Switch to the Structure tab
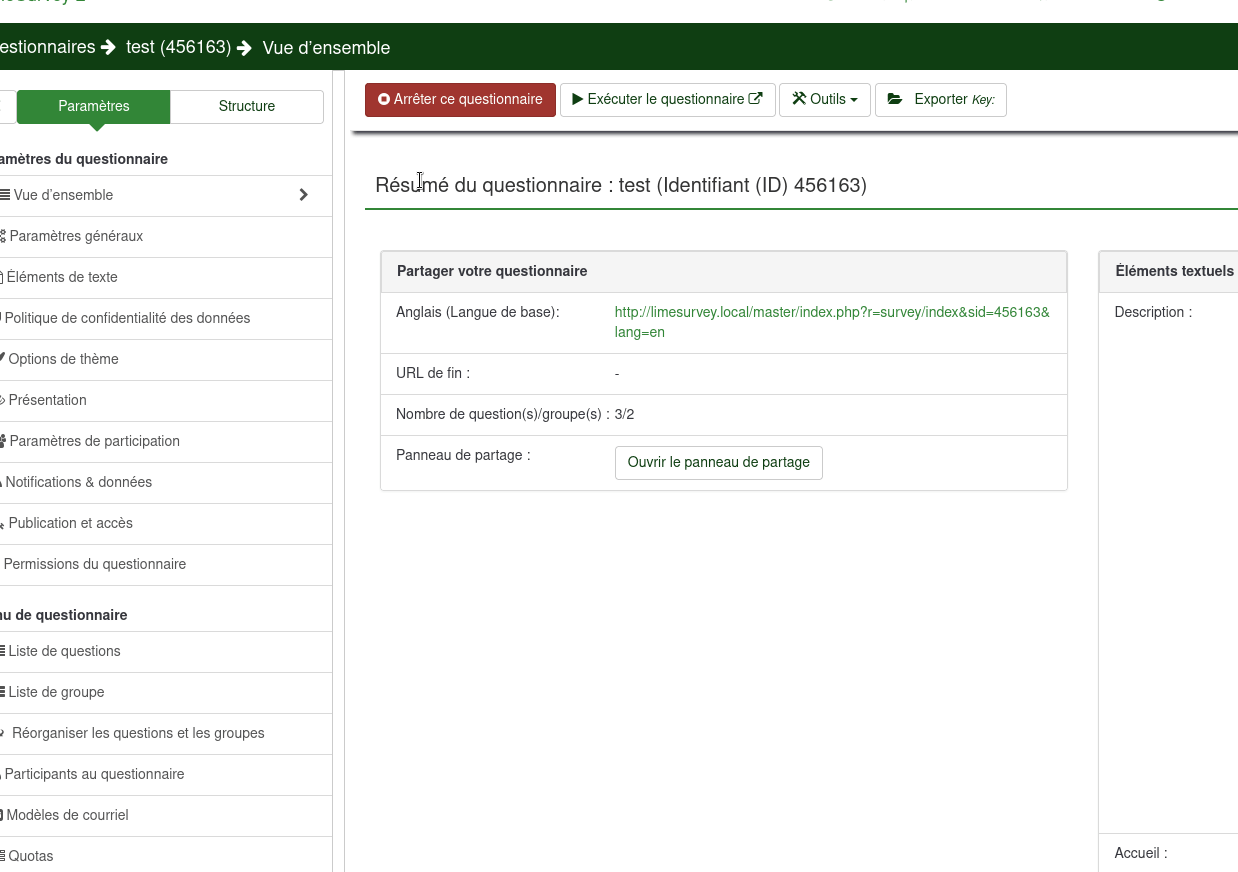 (x=246, y=107)
